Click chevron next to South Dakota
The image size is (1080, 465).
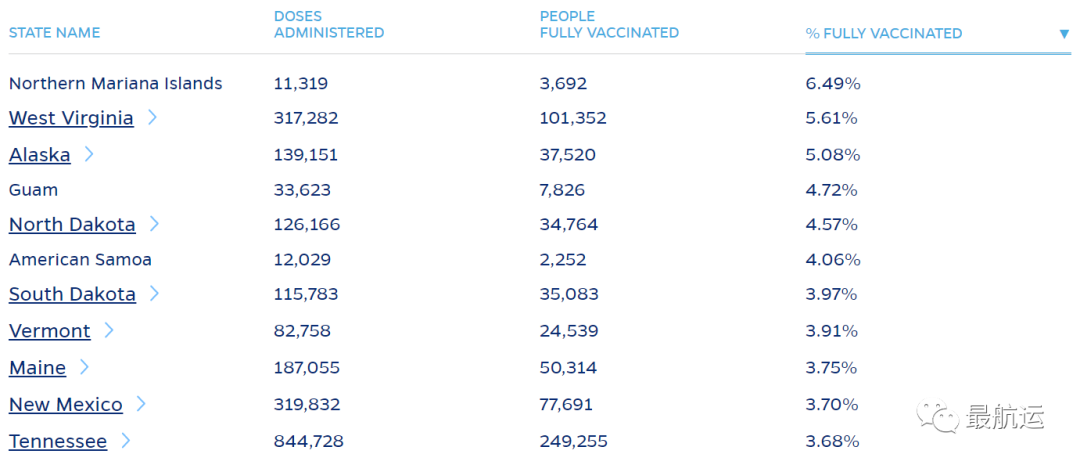[155, 293]
